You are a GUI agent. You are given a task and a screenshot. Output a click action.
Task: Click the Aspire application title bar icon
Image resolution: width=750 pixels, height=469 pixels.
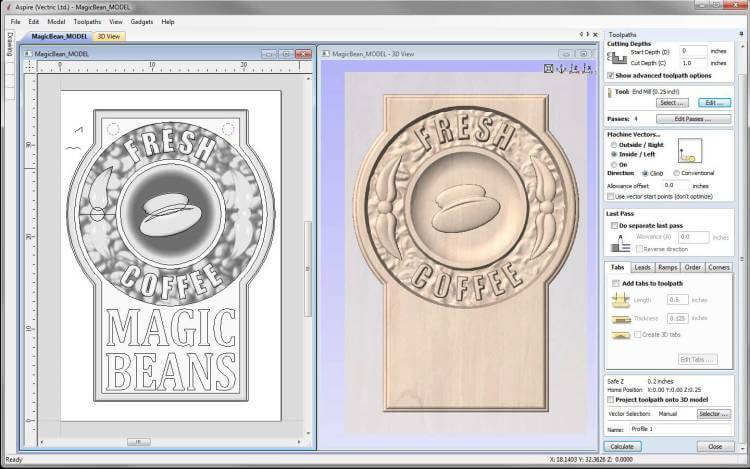pyautogui.click(x=7, y=7)
